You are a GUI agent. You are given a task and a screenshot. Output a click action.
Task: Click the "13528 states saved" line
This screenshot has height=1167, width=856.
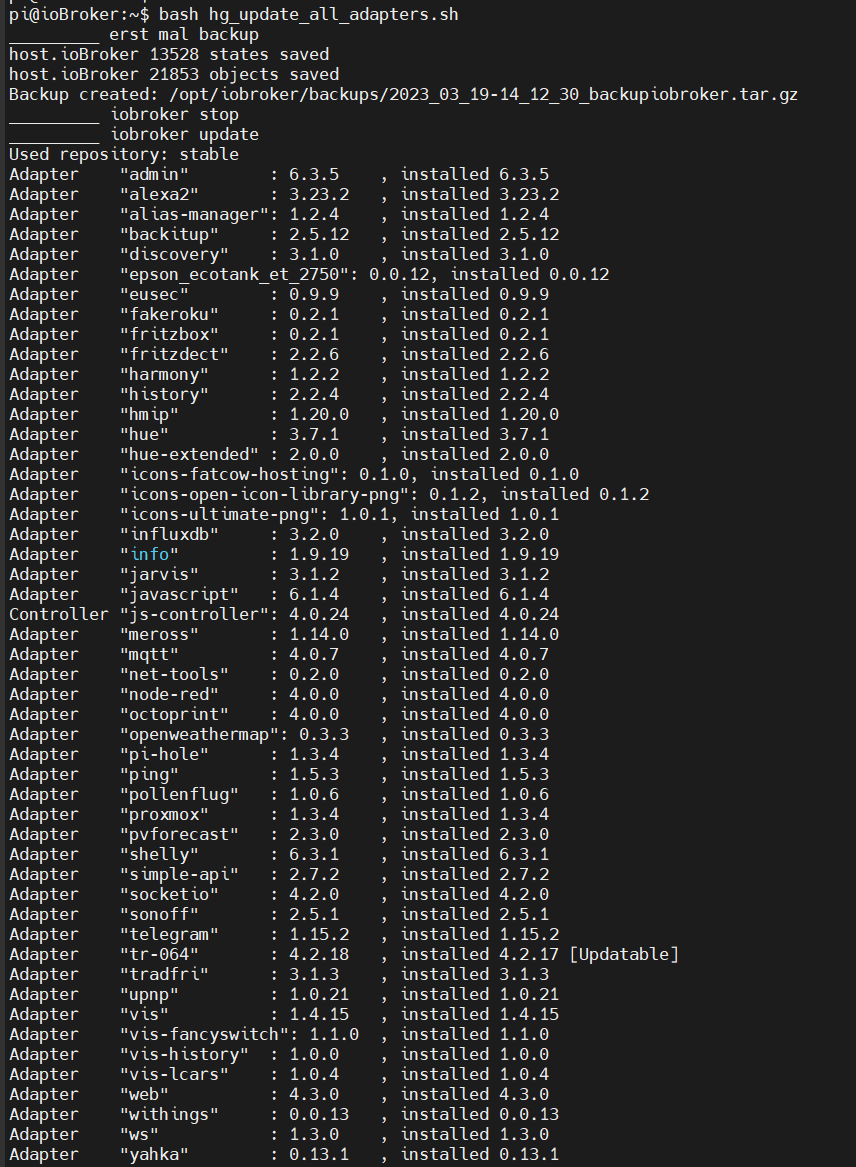click(x=169, y=55)
